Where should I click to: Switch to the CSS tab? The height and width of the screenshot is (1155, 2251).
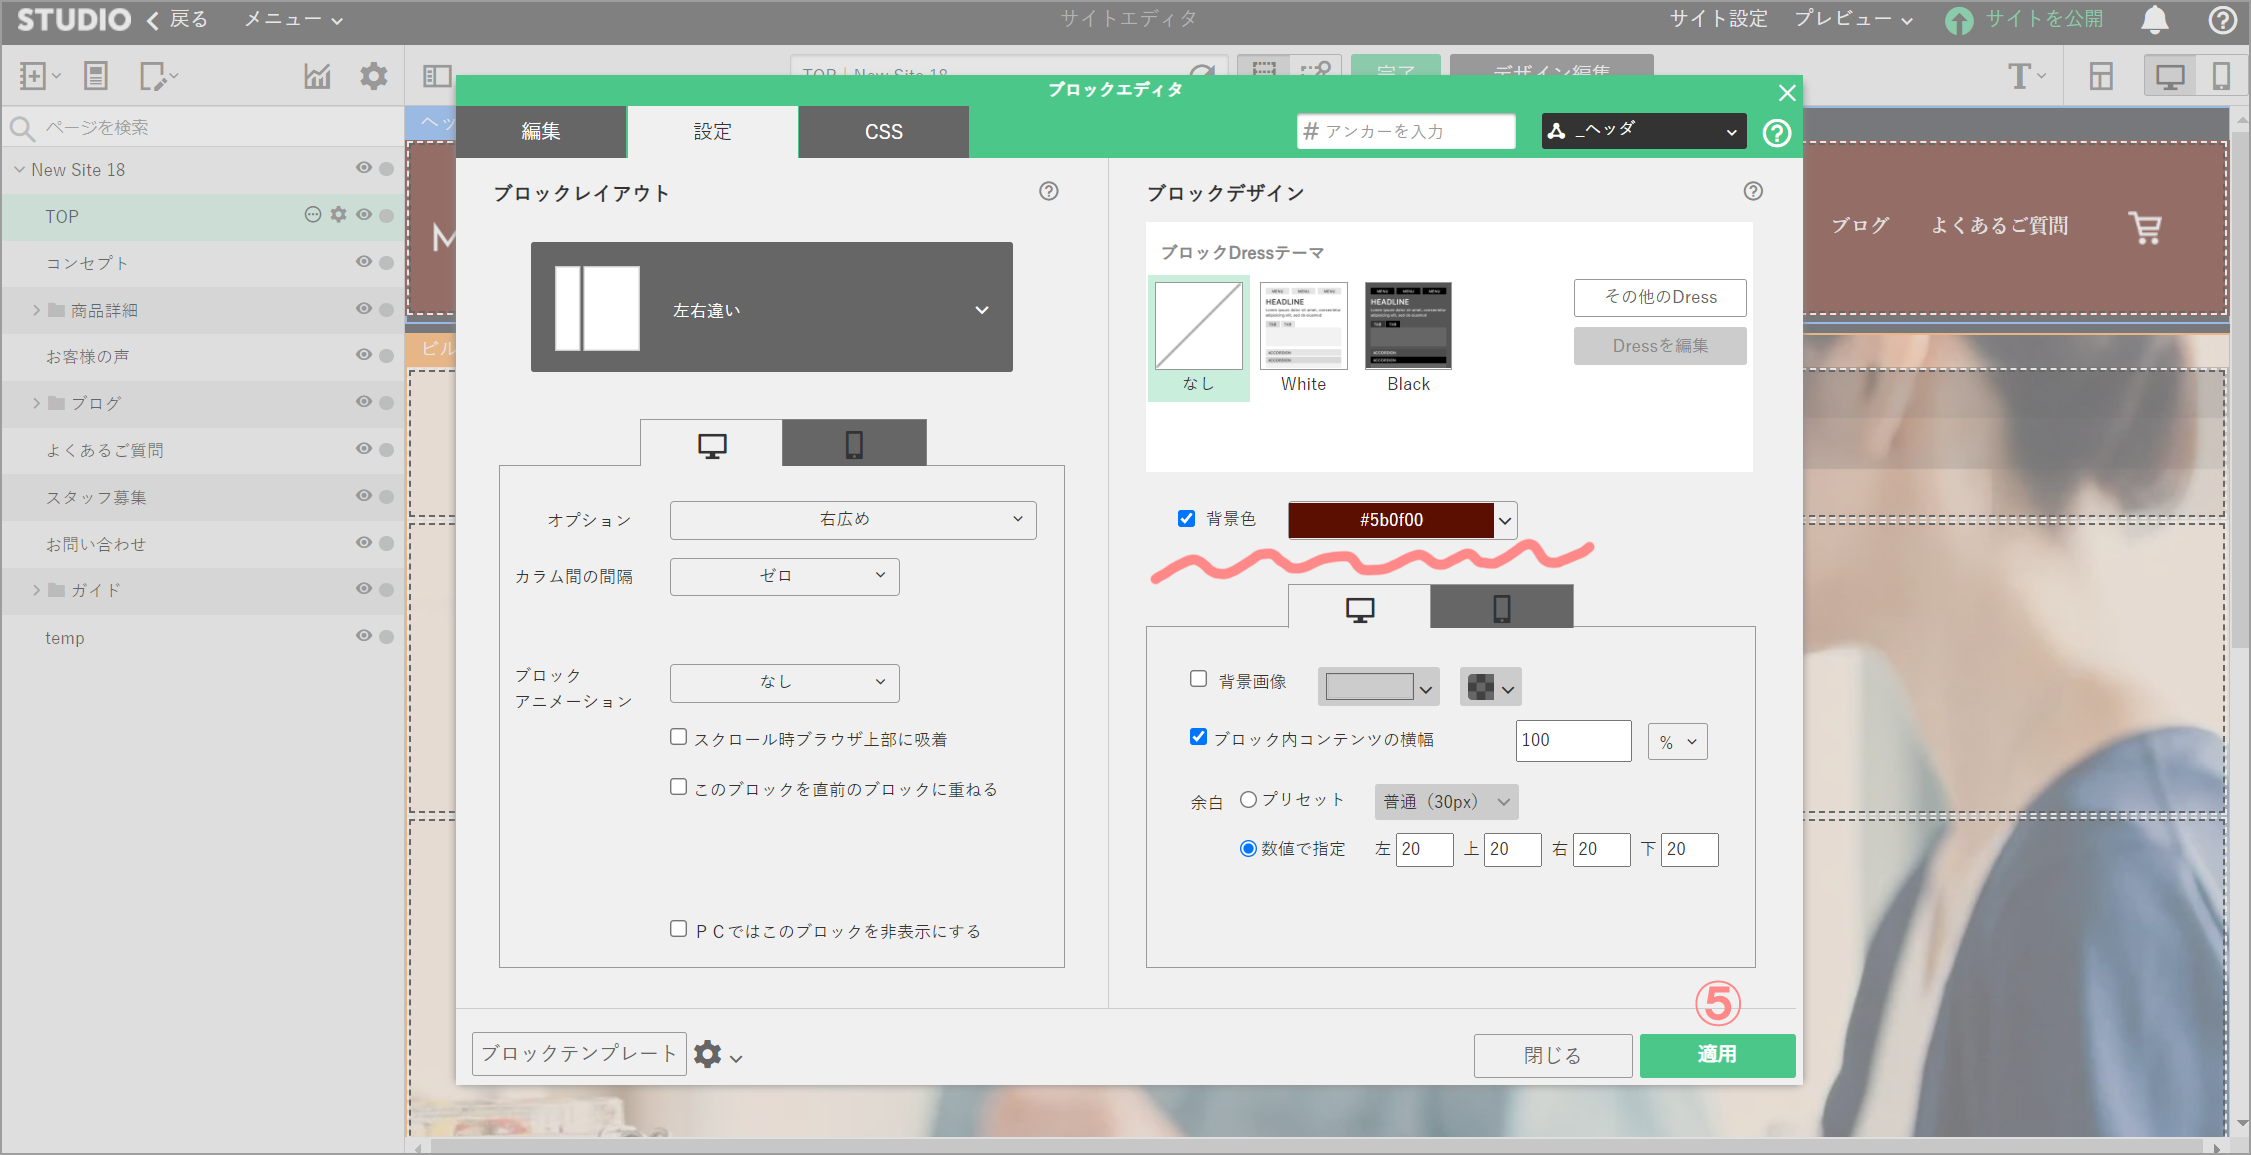883,132
